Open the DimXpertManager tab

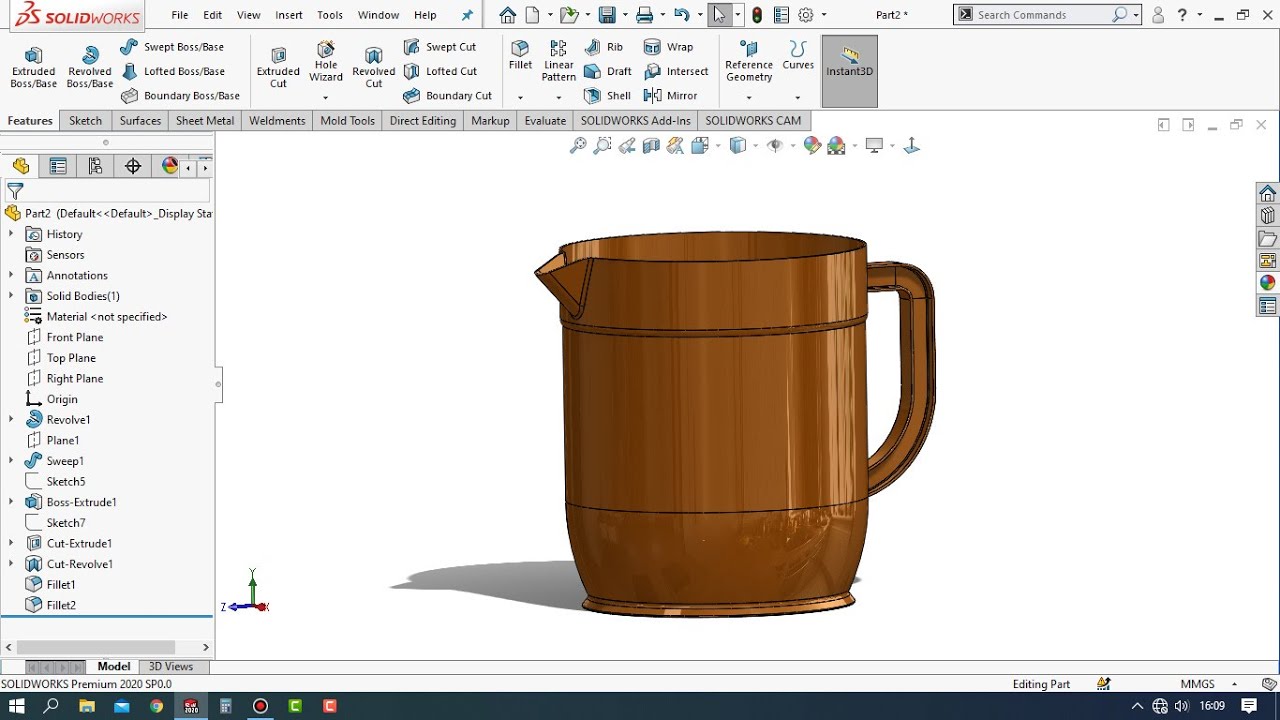point(132,166)
